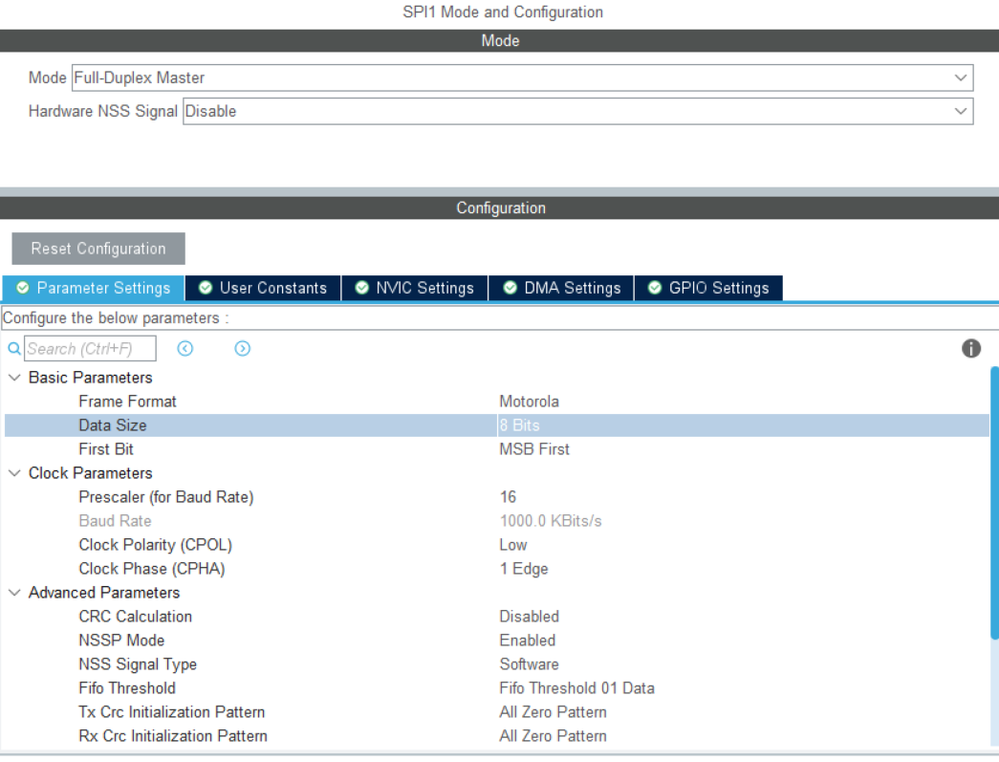Select Prescaler (for Baud Rate) parameter
This screenshot has height=762, width=999.
tap(166, 497)
